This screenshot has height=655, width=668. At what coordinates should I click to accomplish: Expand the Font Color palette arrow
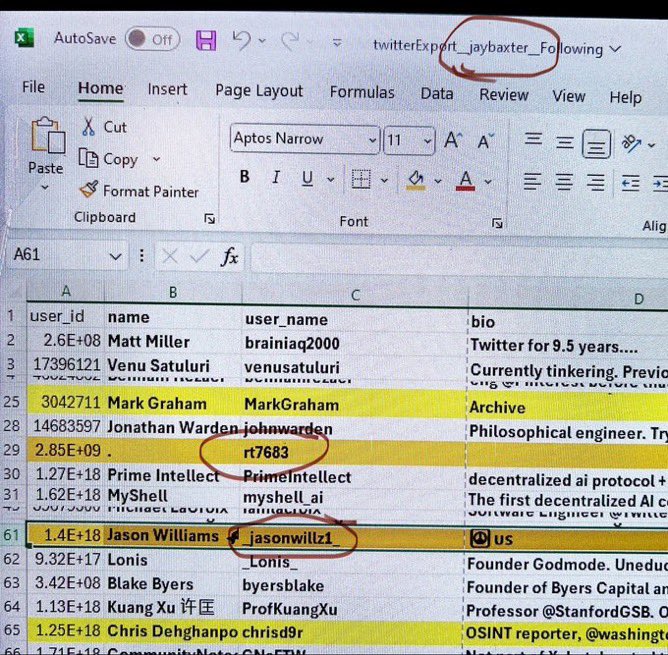[x=488, y=182]
